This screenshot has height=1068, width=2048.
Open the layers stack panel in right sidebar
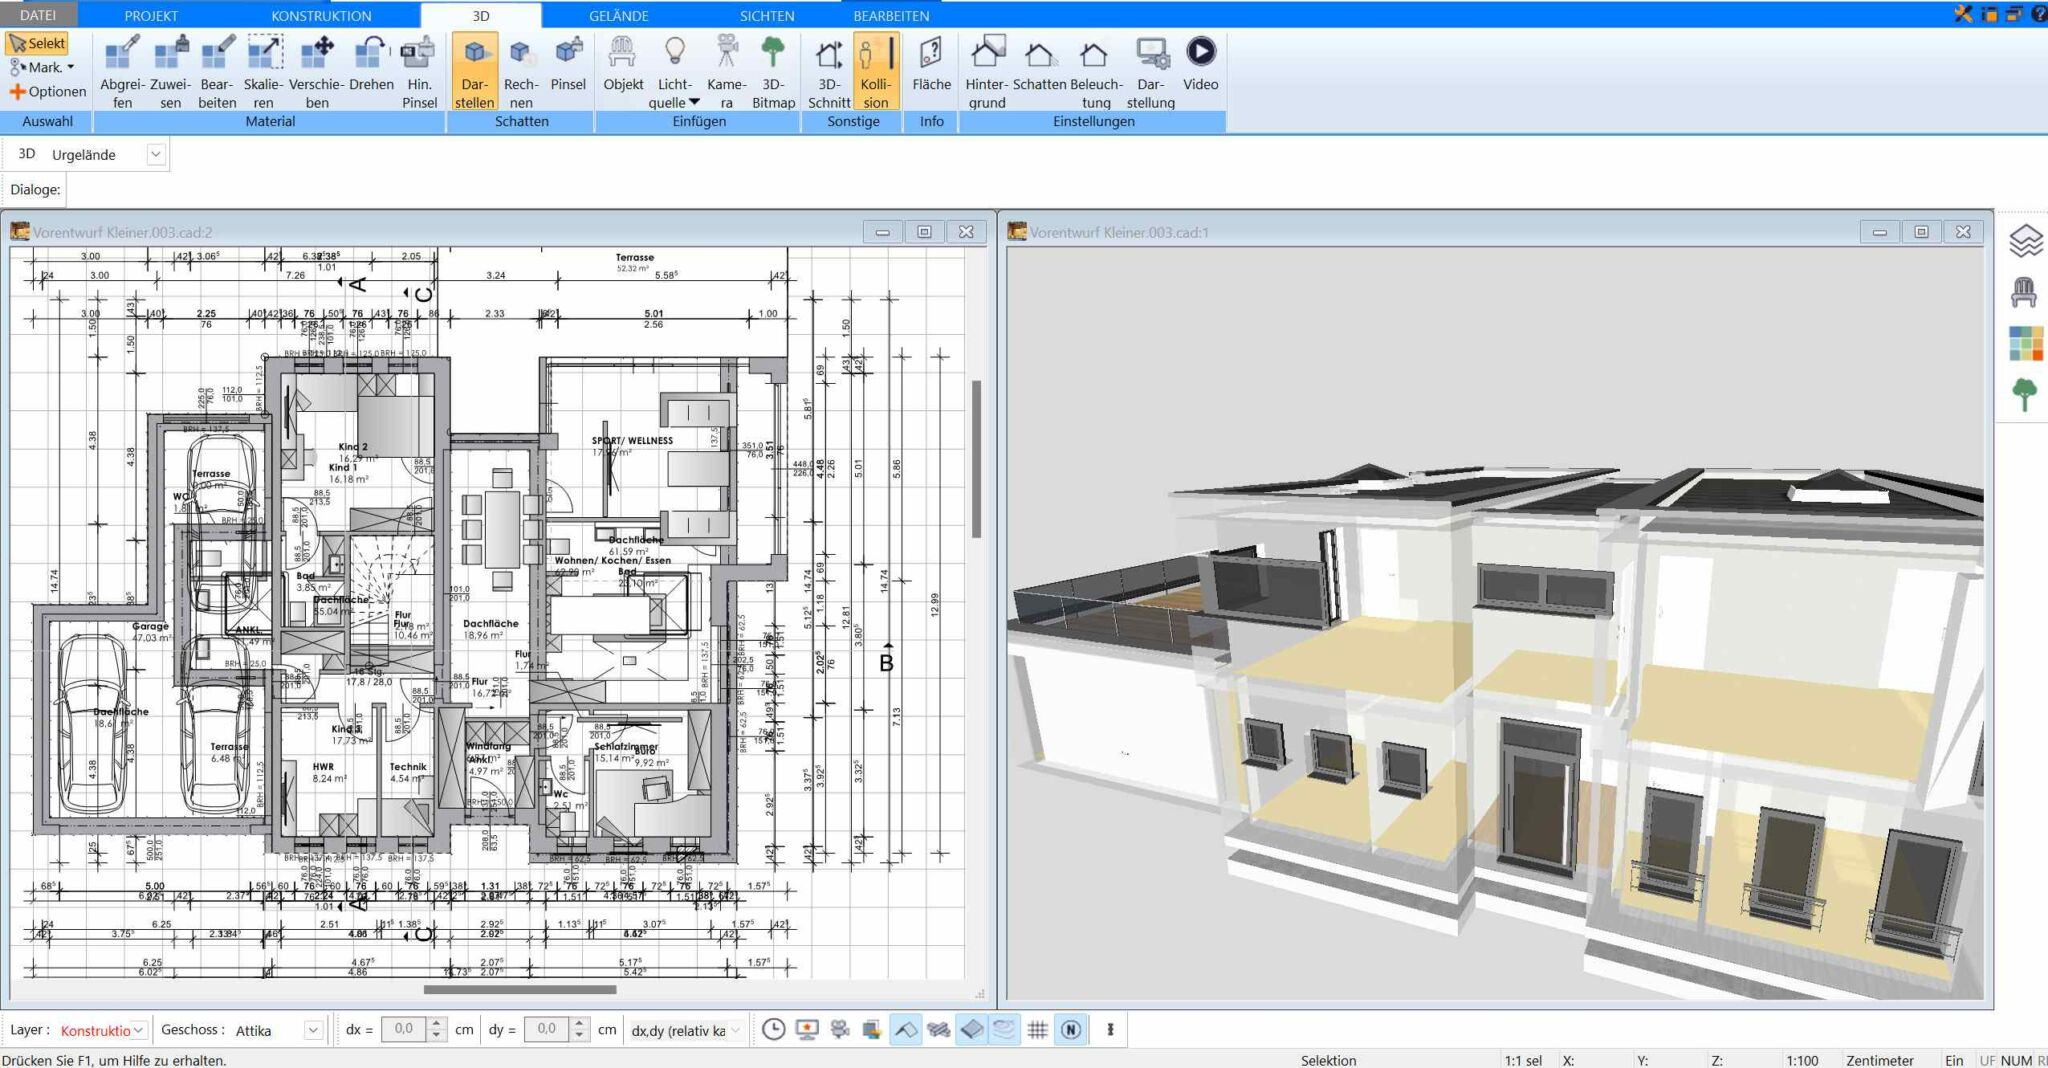click(2025, 241)
